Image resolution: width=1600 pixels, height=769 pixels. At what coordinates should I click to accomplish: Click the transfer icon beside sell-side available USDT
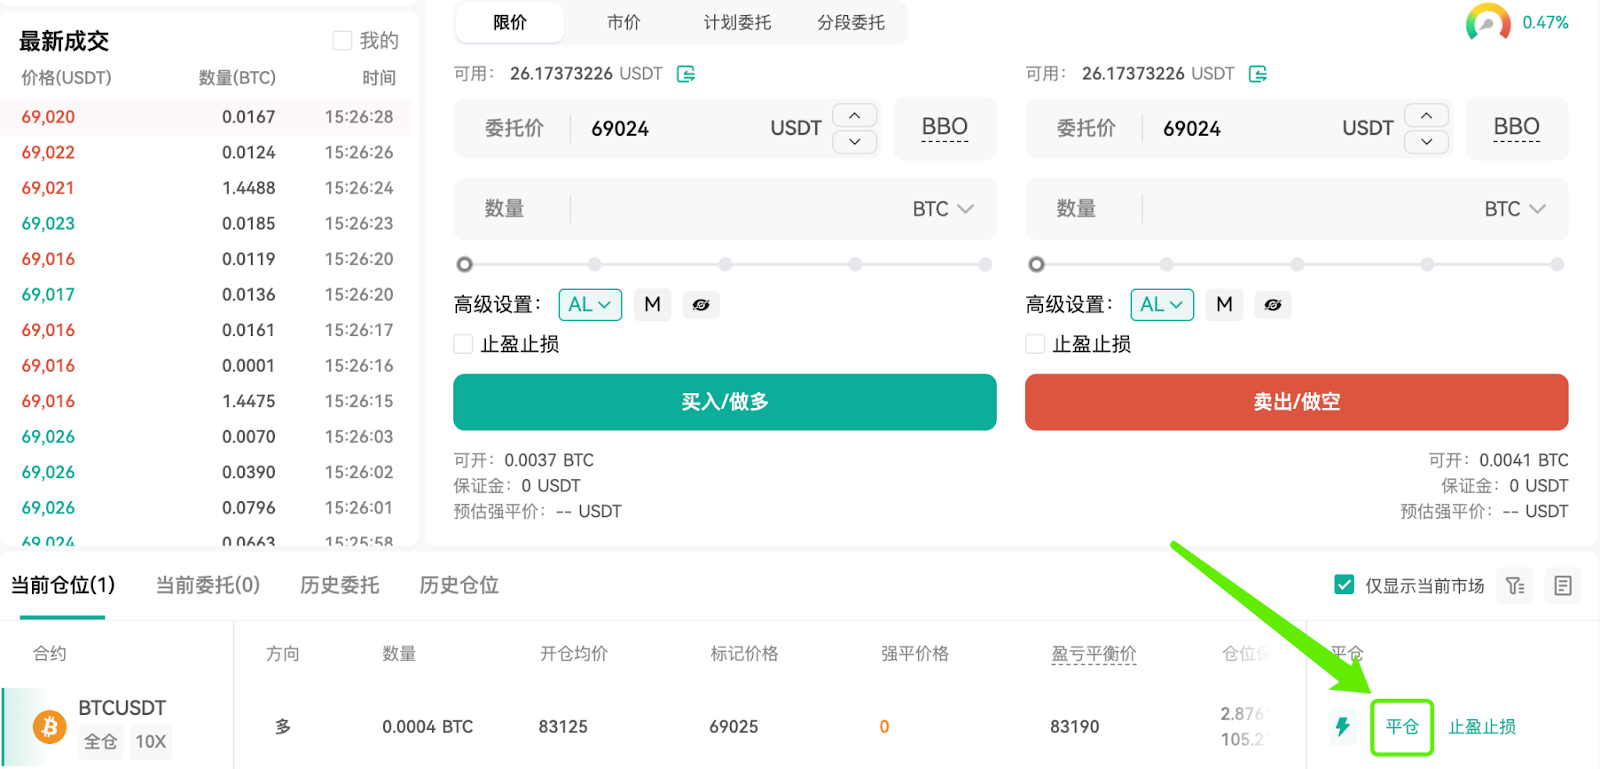1258,74
